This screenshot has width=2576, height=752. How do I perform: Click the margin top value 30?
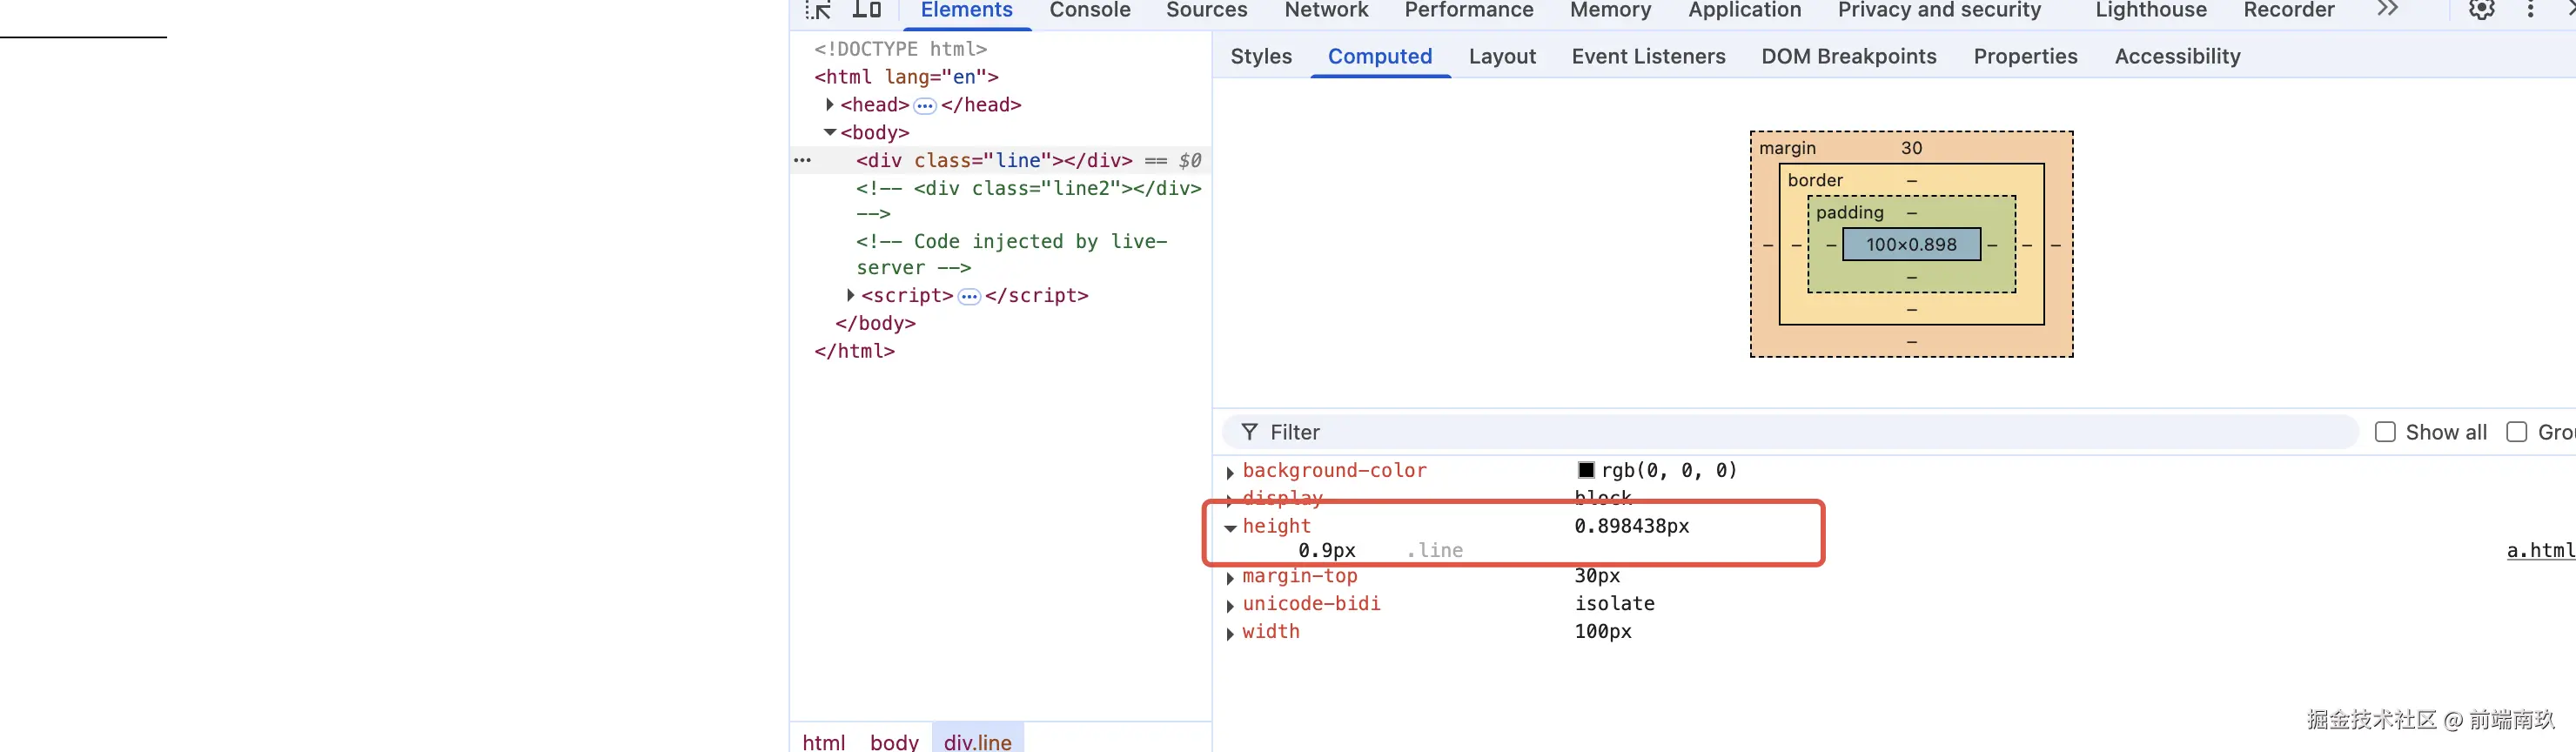1911,148
